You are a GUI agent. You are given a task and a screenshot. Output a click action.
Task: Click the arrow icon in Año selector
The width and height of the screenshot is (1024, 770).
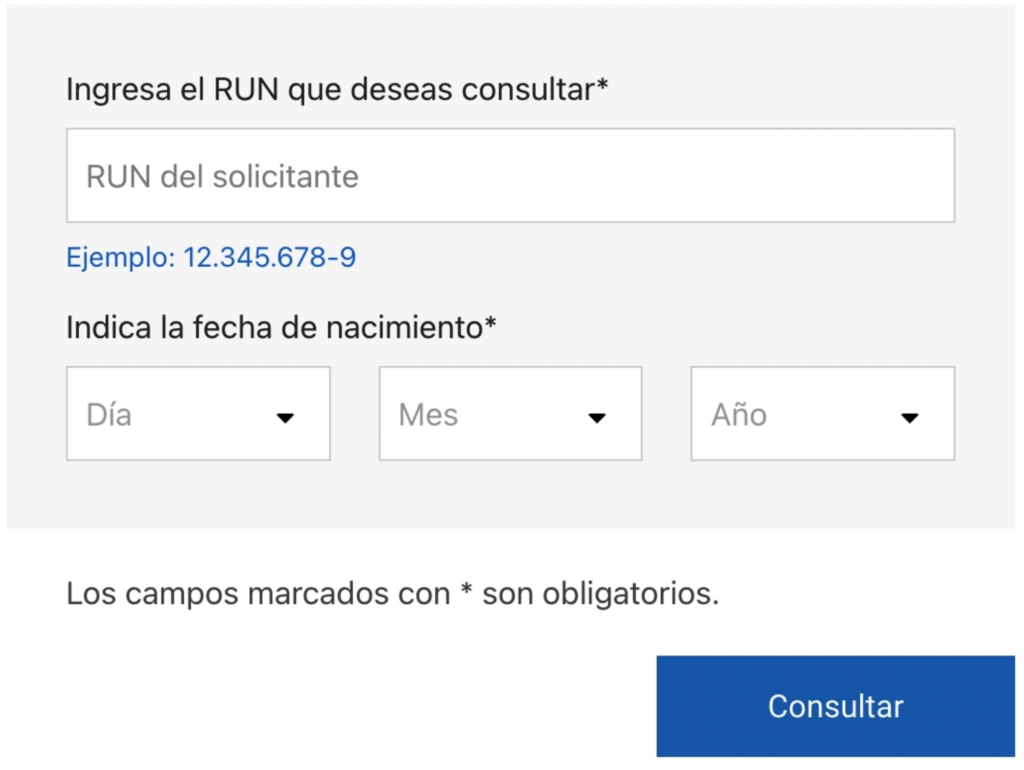click(x=909, y=418)
